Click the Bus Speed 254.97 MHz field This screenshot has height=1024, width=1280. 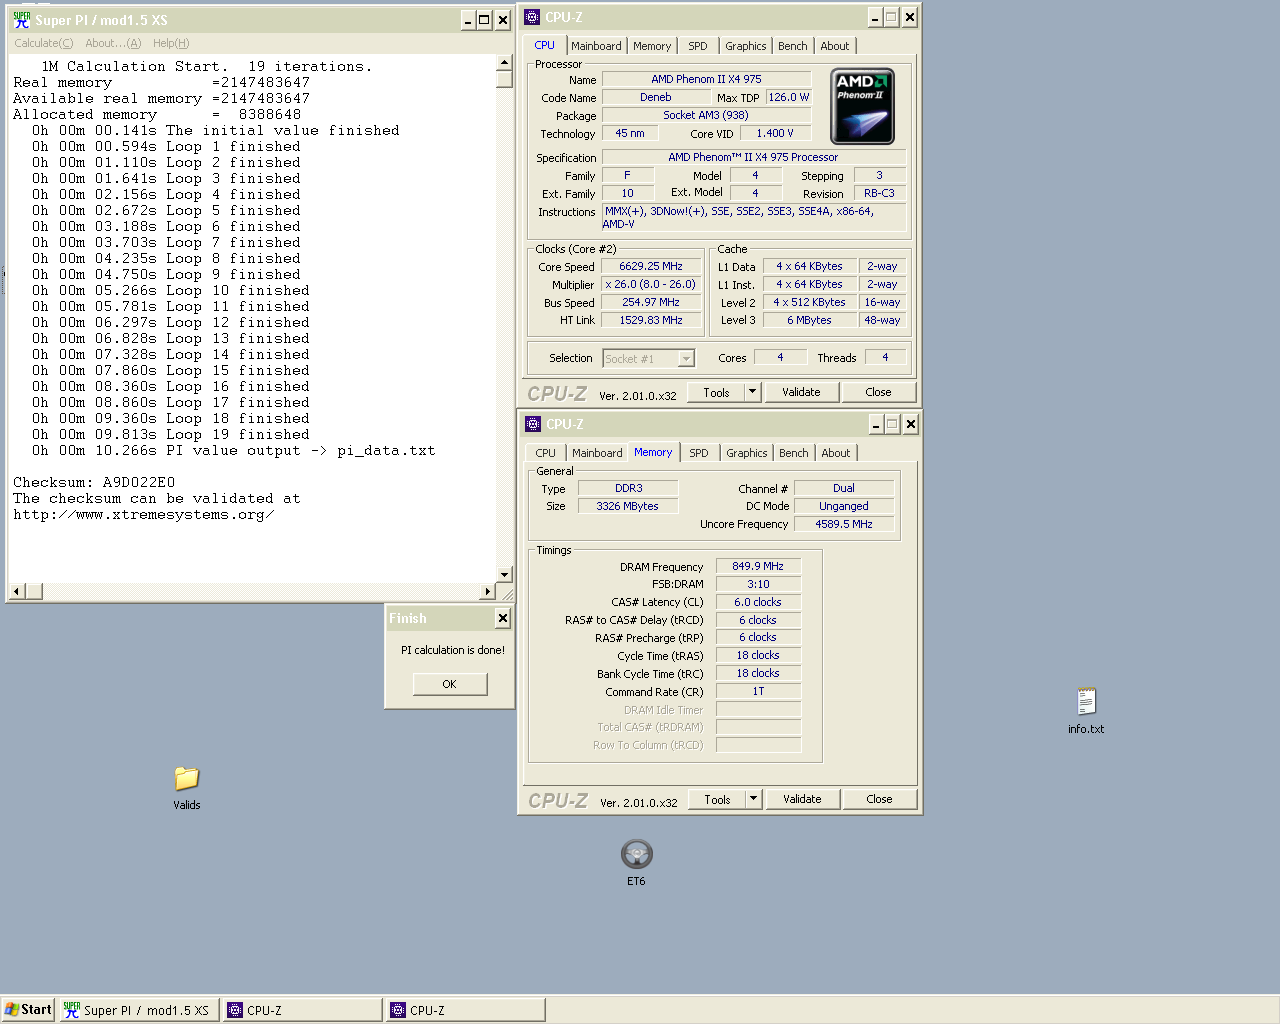point(650,302)
